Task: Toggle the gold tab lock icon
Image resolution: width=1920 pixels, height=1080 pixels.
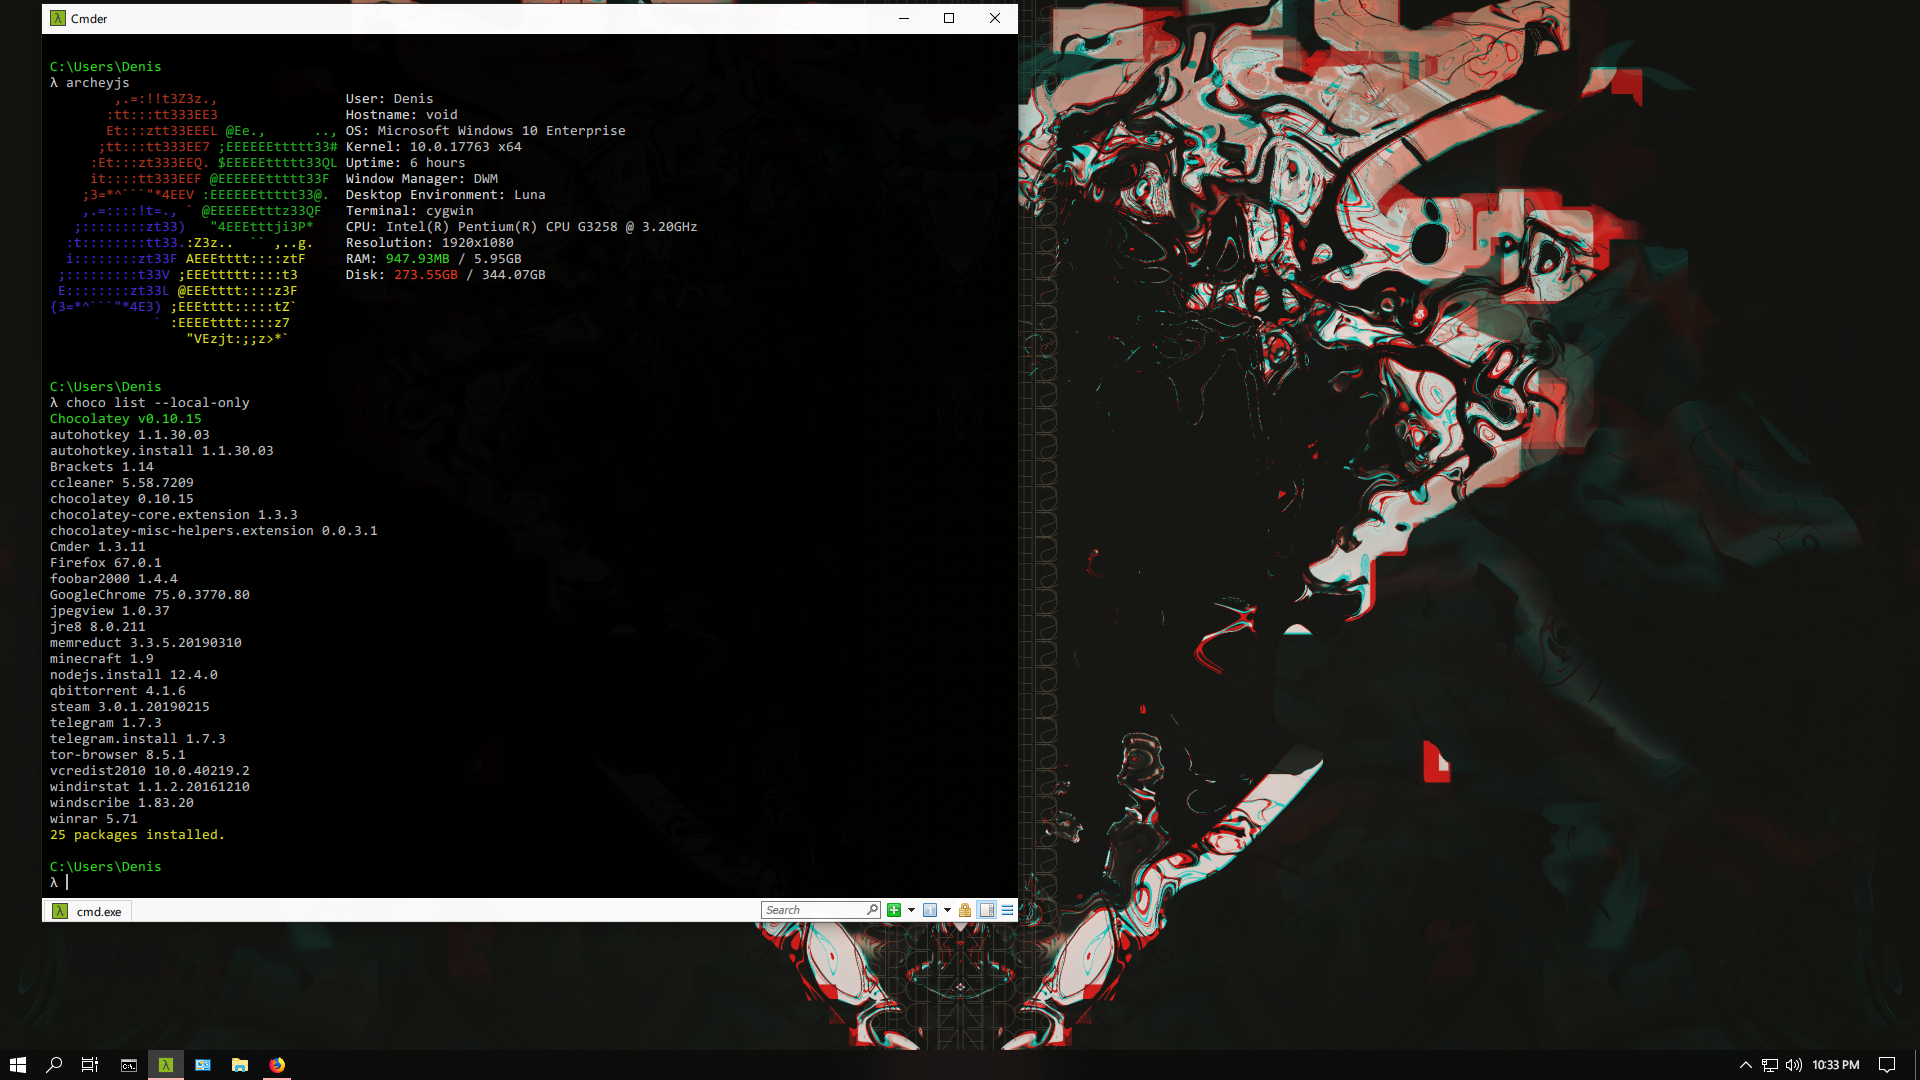Action: (x=965, y=910)
